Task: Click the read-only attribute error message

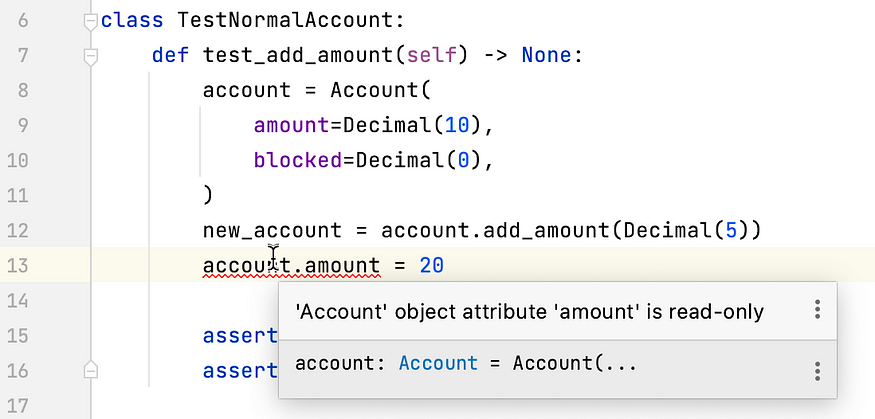Action: tap(529, 312)
